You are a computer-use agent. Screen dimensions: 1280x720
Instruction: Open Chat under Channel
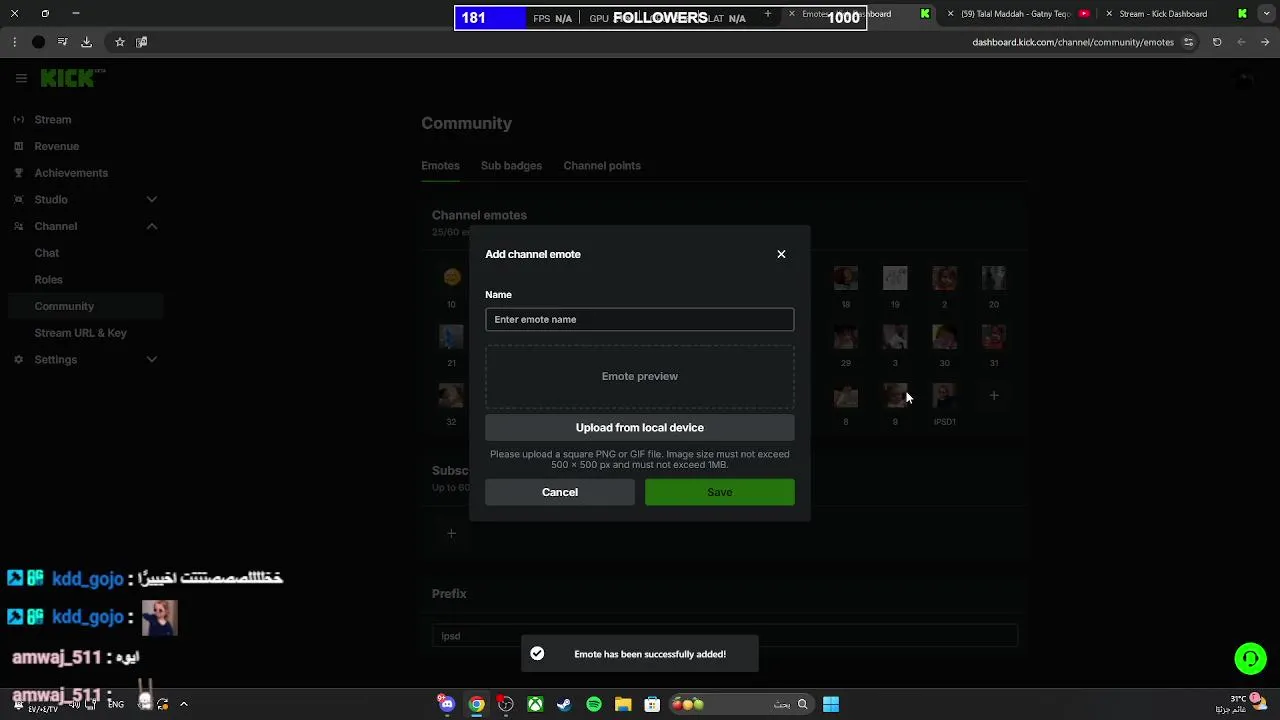[47, 253]
